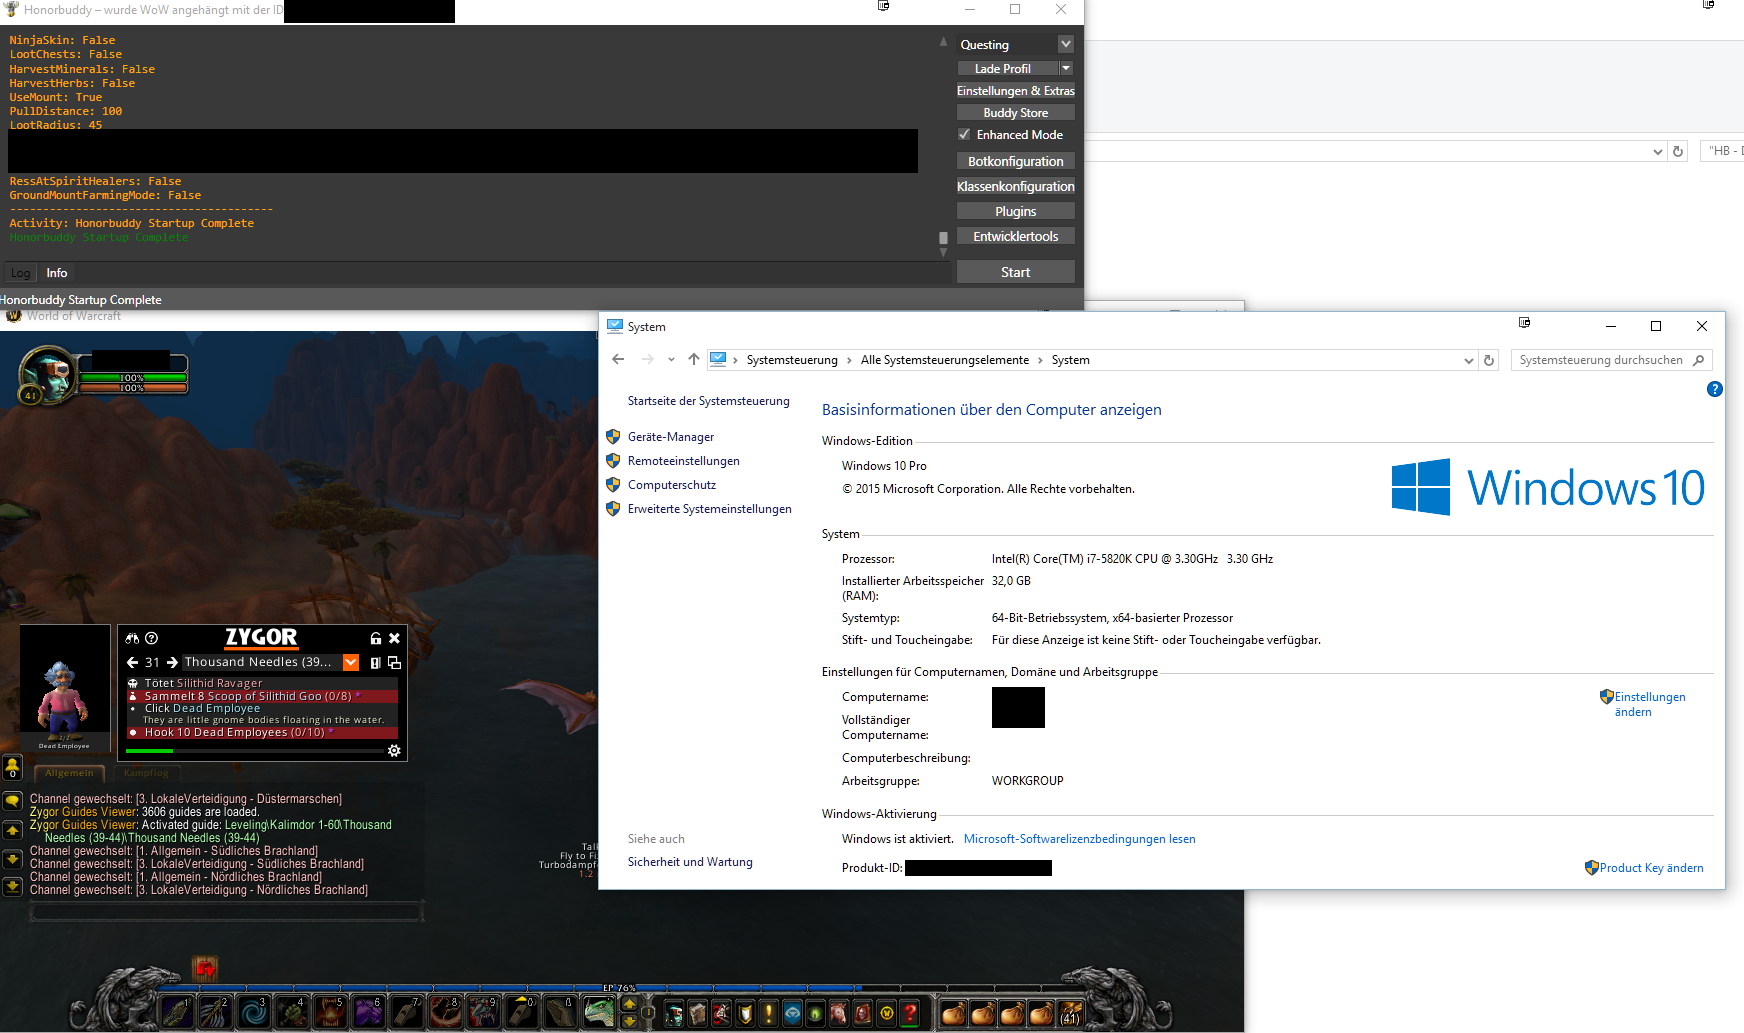
Task: Open the spellbook micro button
Action: [x=698, y=1014]
